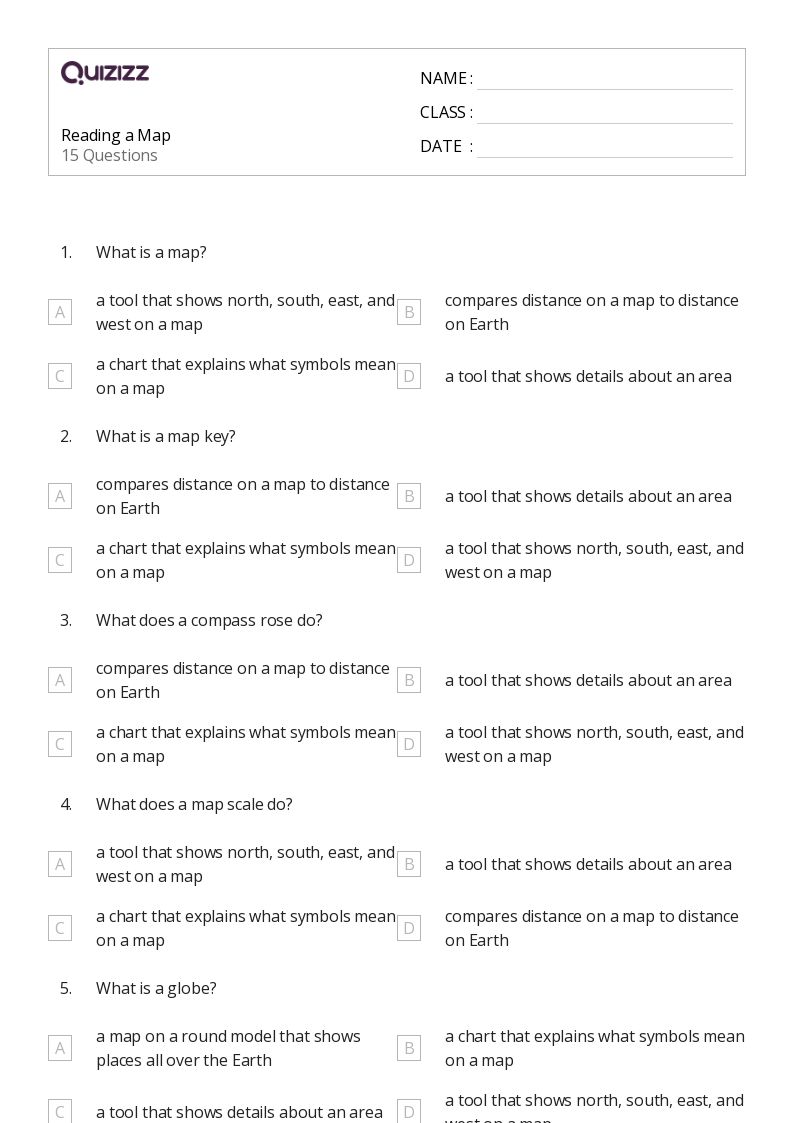Check answer box D for question 4
The height and width of the screenshot is (1123, 794).
tap(409, 928)
